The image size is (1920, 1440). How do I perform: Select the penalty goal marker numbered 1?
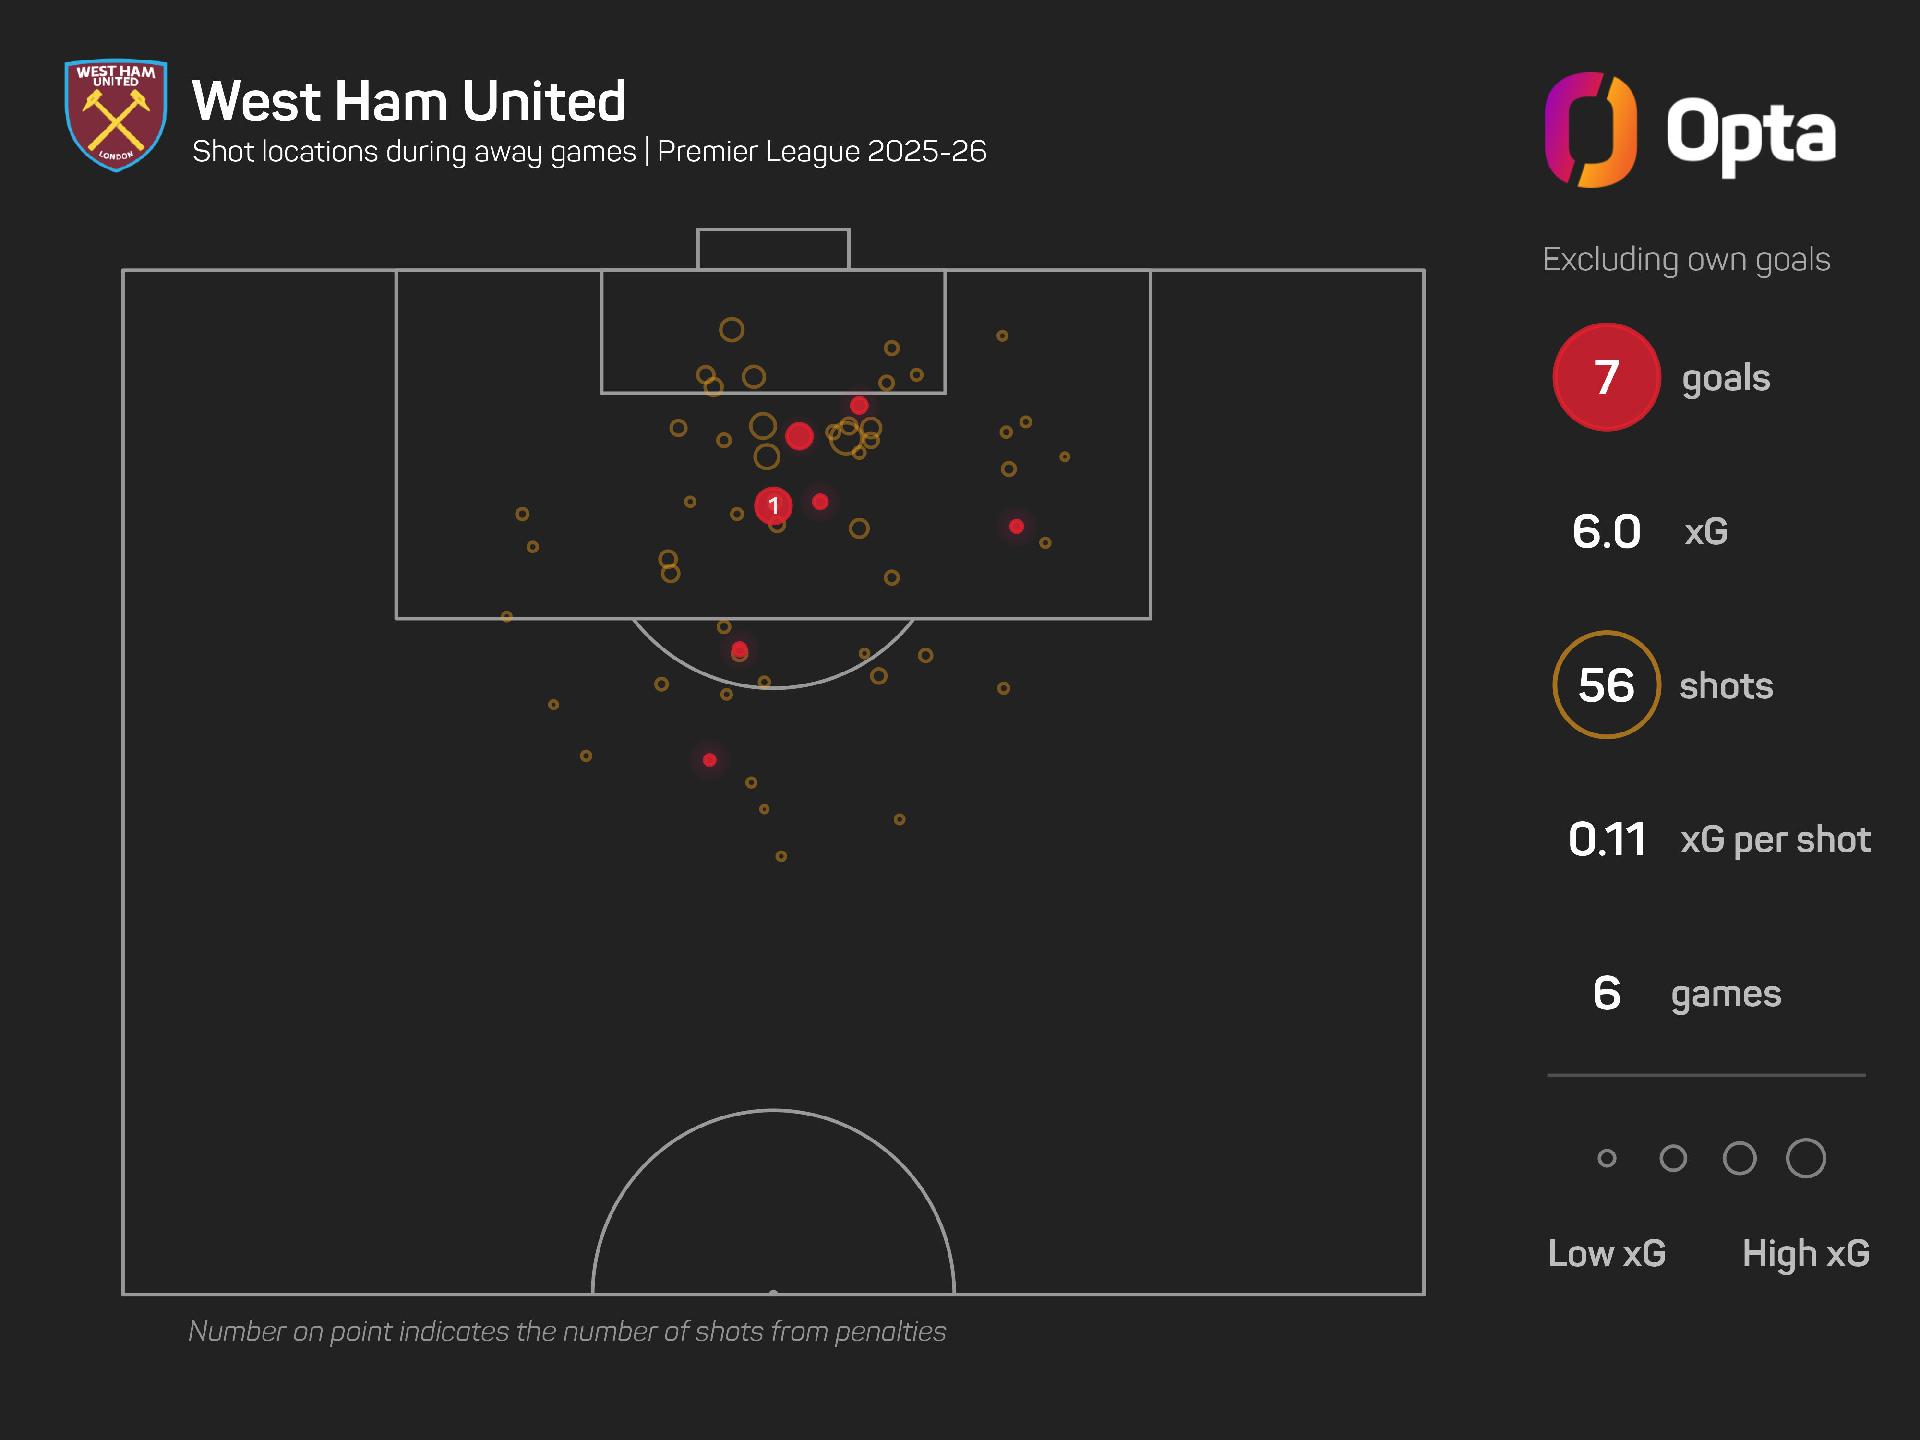773,506
